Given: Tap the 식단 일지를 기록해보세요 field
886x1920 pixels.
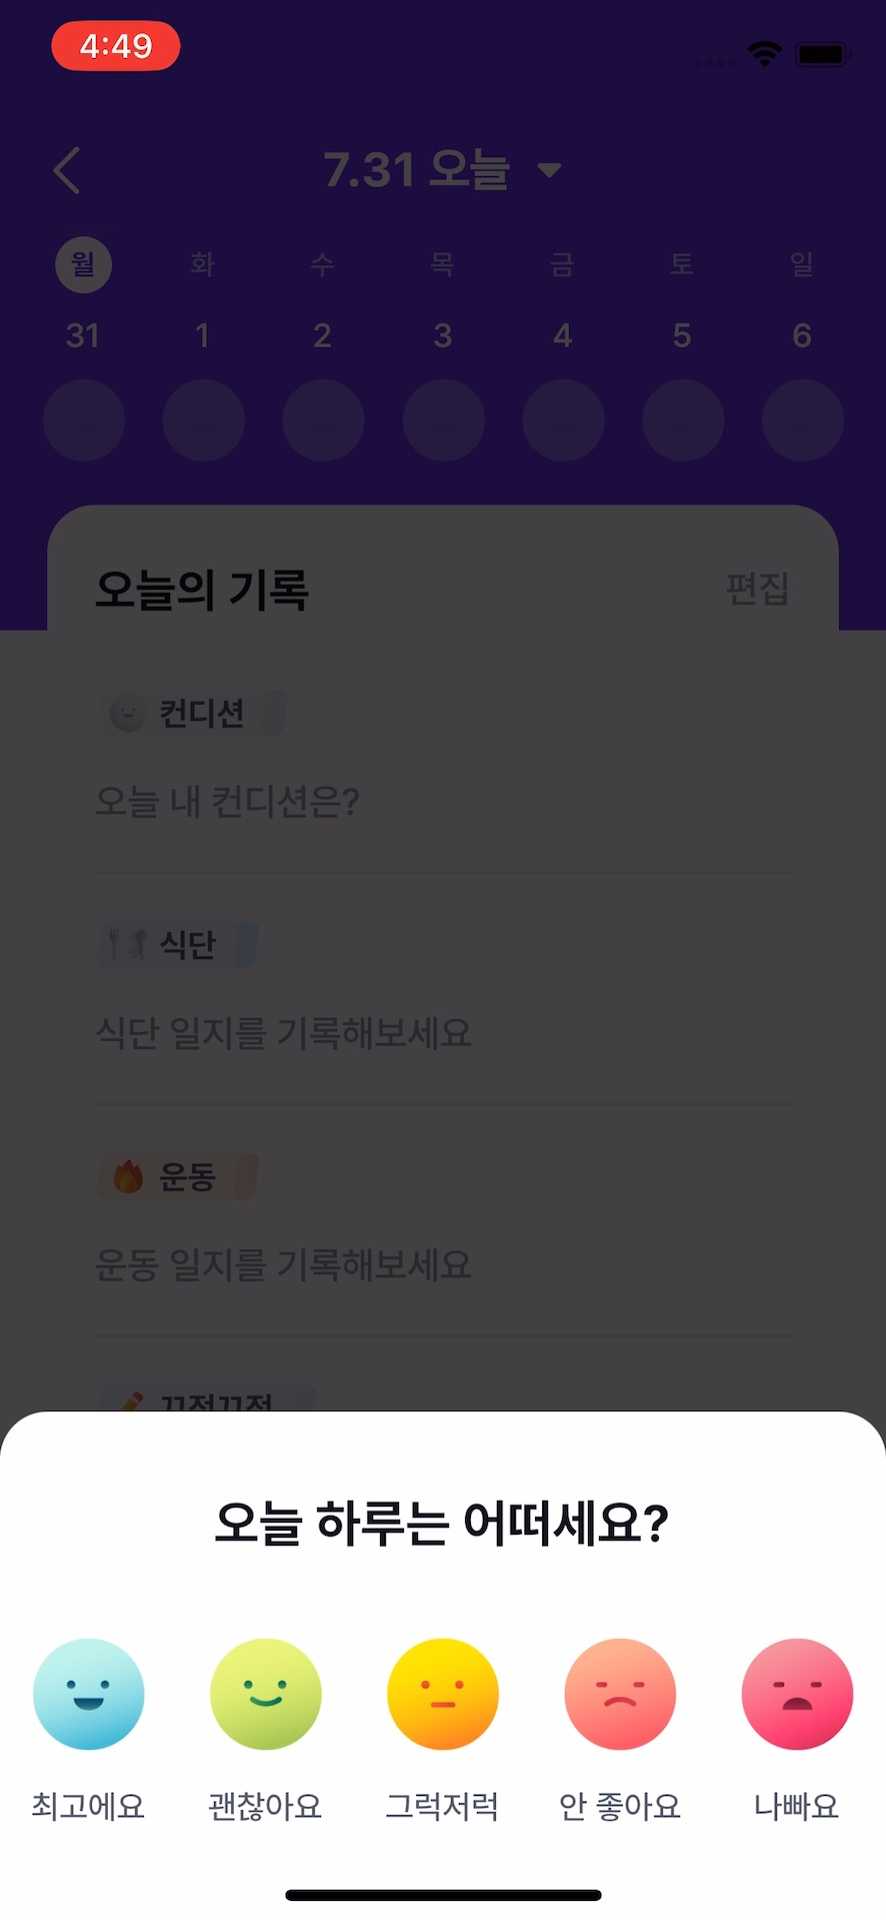Looking at the screenshot, I should click(x=283, y=1032).
